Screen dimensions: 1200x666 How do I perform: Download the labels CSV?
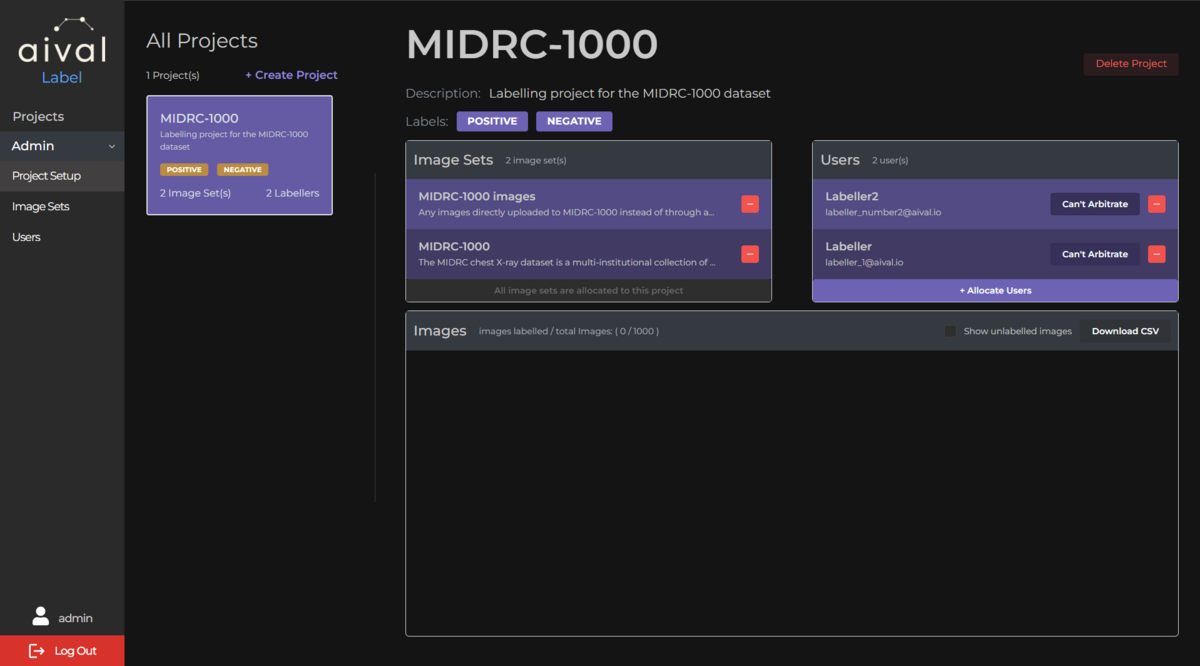1125,330
